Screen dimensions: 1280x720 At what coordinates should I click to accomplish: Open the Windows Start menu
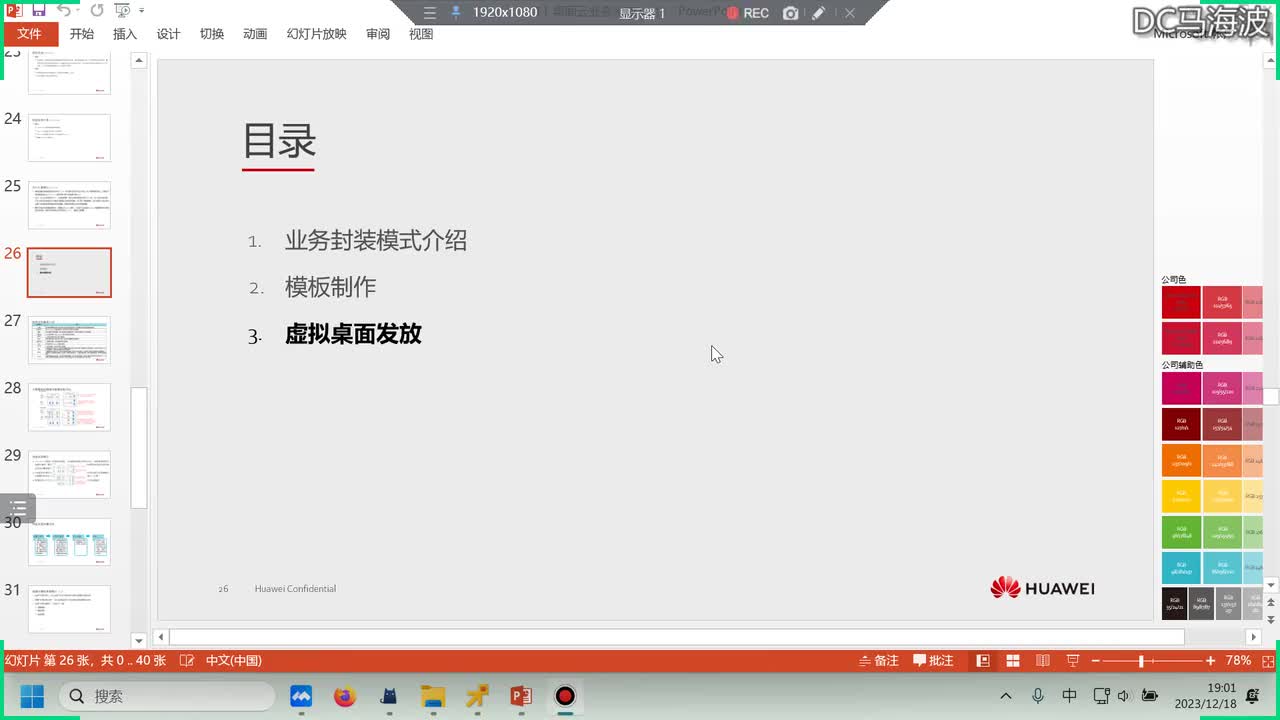pyautogui.click(x=32, y=696)
